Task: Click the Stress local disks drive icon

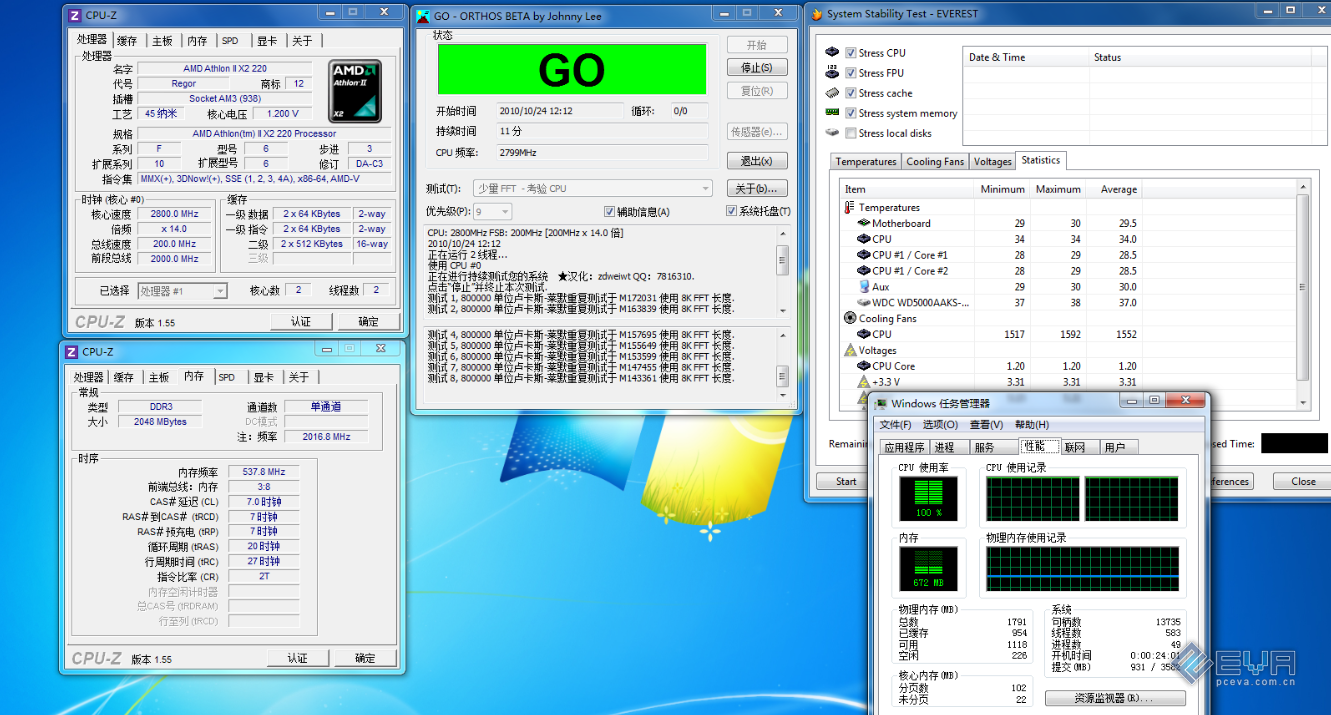Action: click(832, 132)
